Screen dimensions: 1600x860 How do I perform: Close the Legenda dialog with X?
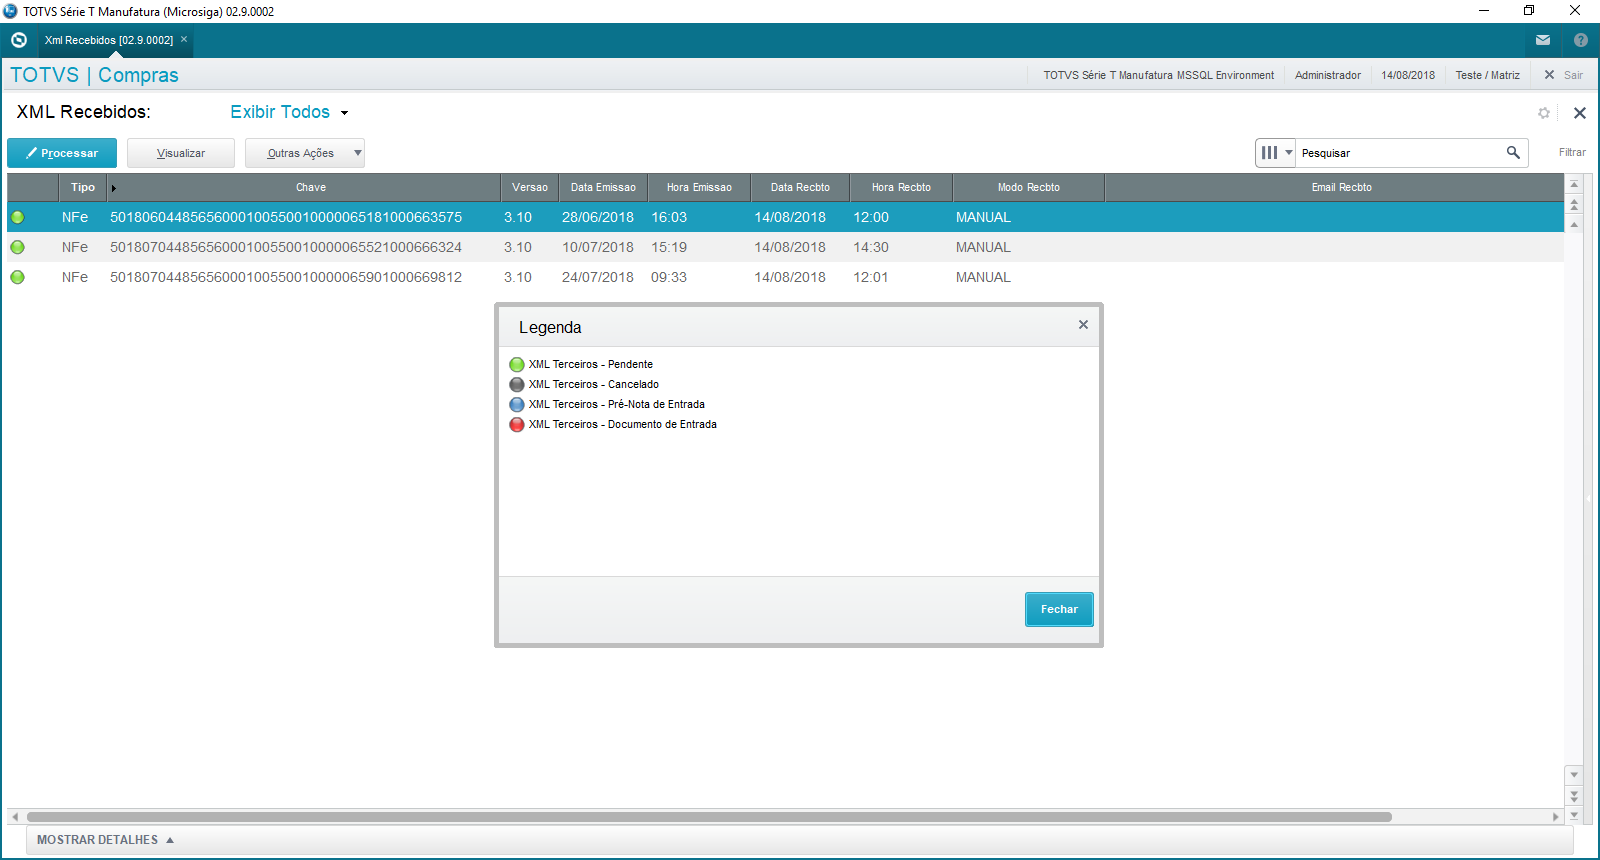pyautogui.click(x=1083, y=325)
